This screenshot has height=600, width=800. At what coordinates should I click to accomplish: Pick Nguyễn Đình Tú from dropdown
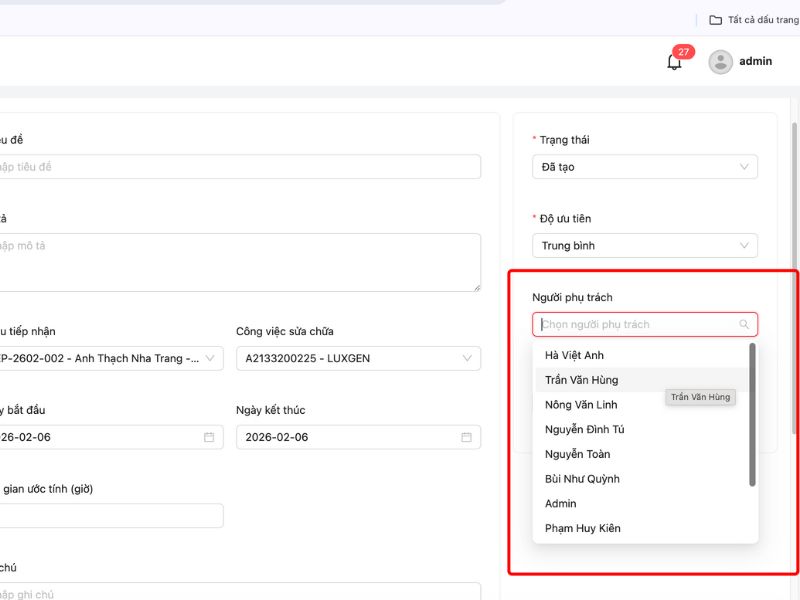[584, 429]
